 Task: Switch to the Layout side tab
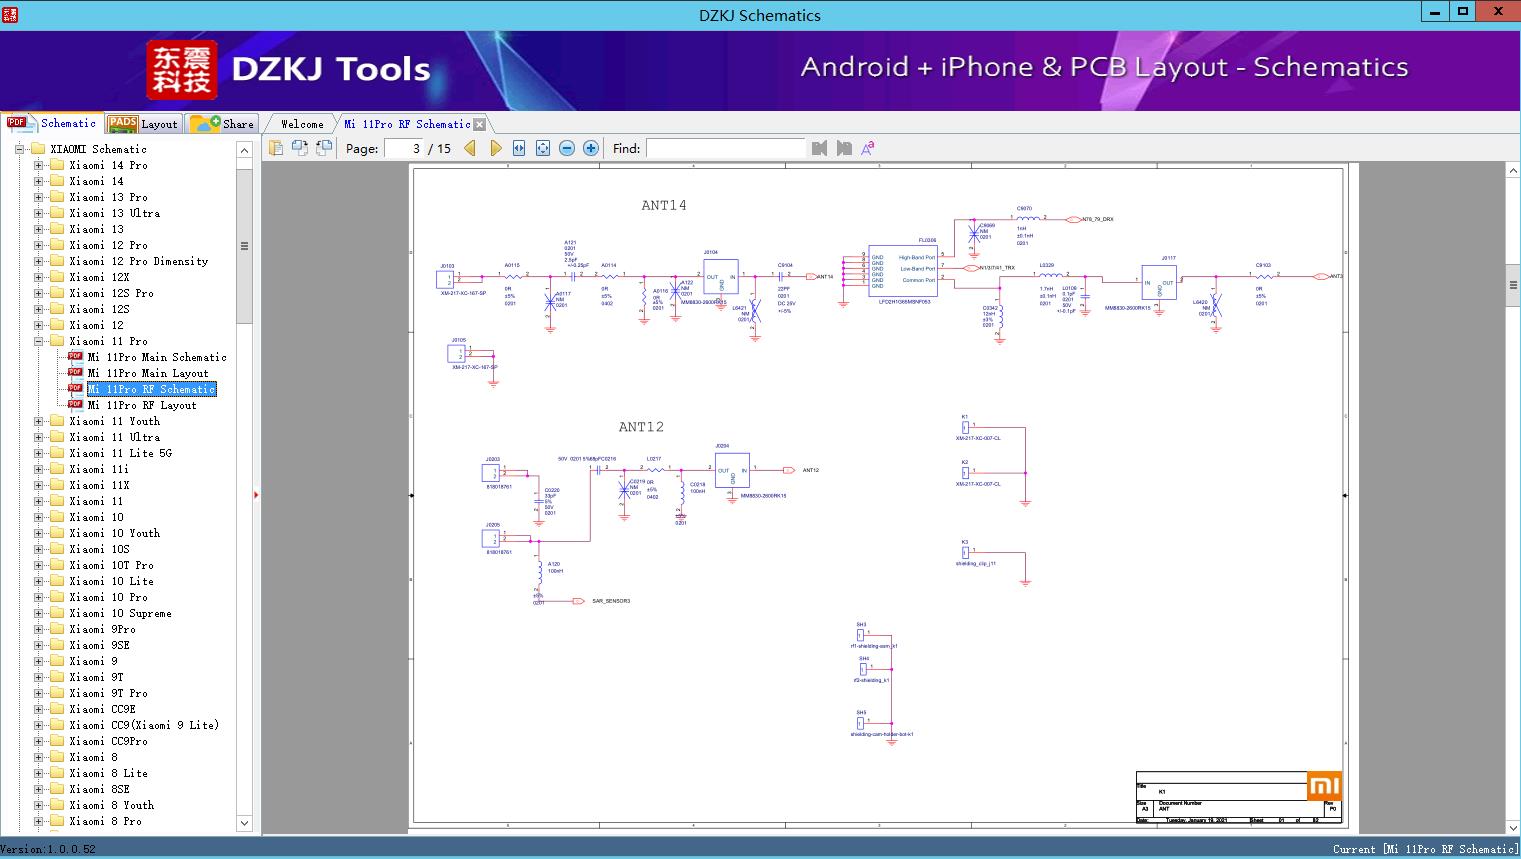[x=143, y=124]
